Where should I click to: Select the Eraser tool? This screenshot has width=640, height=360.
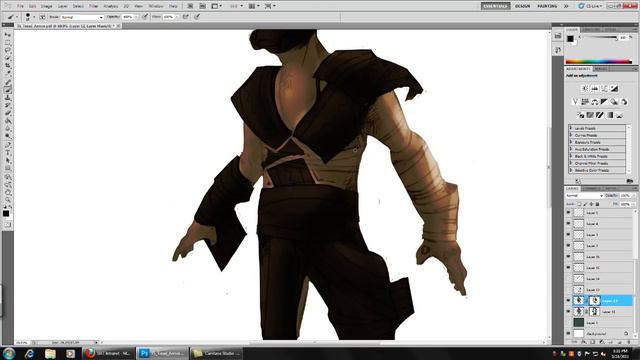[8, 113]
